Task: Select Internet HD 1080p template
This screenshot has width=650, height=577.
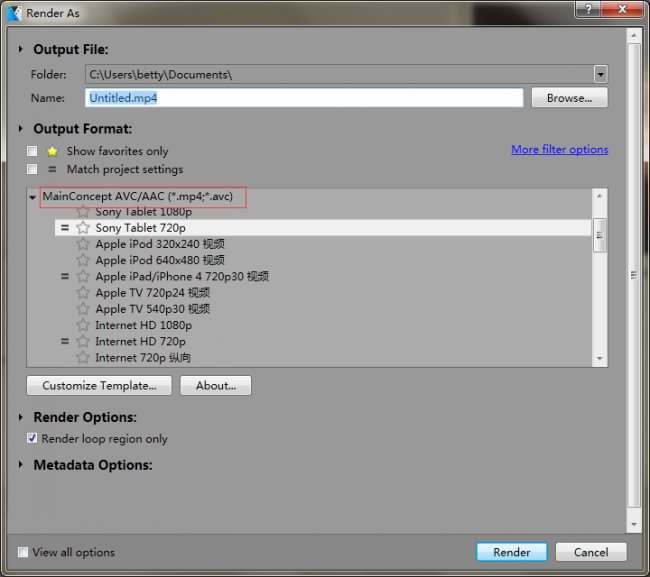Action: click(x=143, y=325)
